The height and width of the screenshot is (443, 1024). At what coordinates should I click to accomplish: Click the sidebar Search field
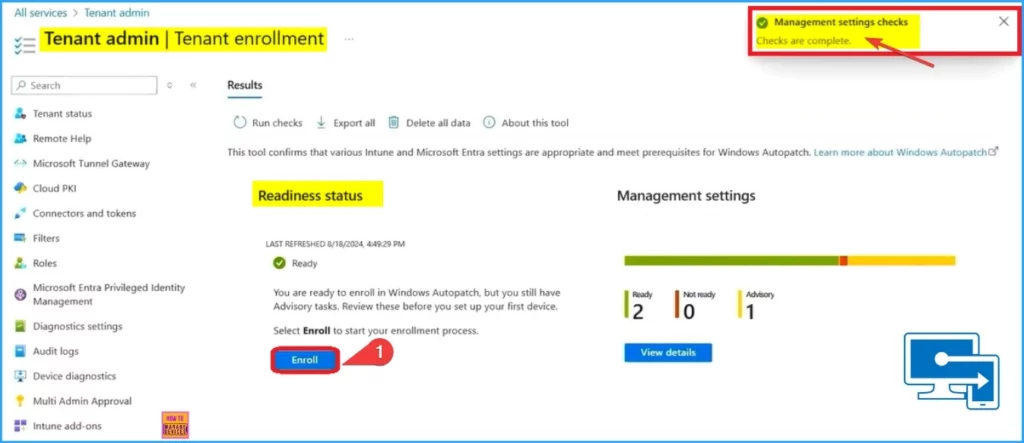click(x=85, y=85)
